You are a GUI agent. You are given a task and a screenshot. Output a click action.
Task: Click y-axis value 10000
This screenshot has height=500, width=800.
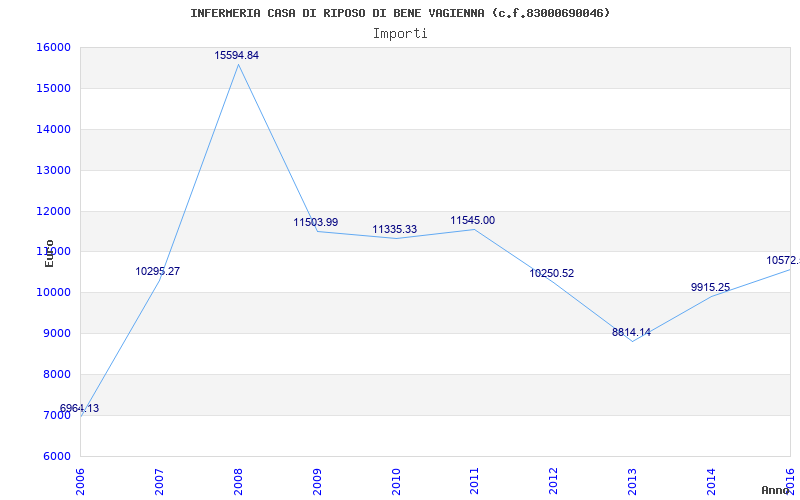pyautogui.click(x=53, y=293)
